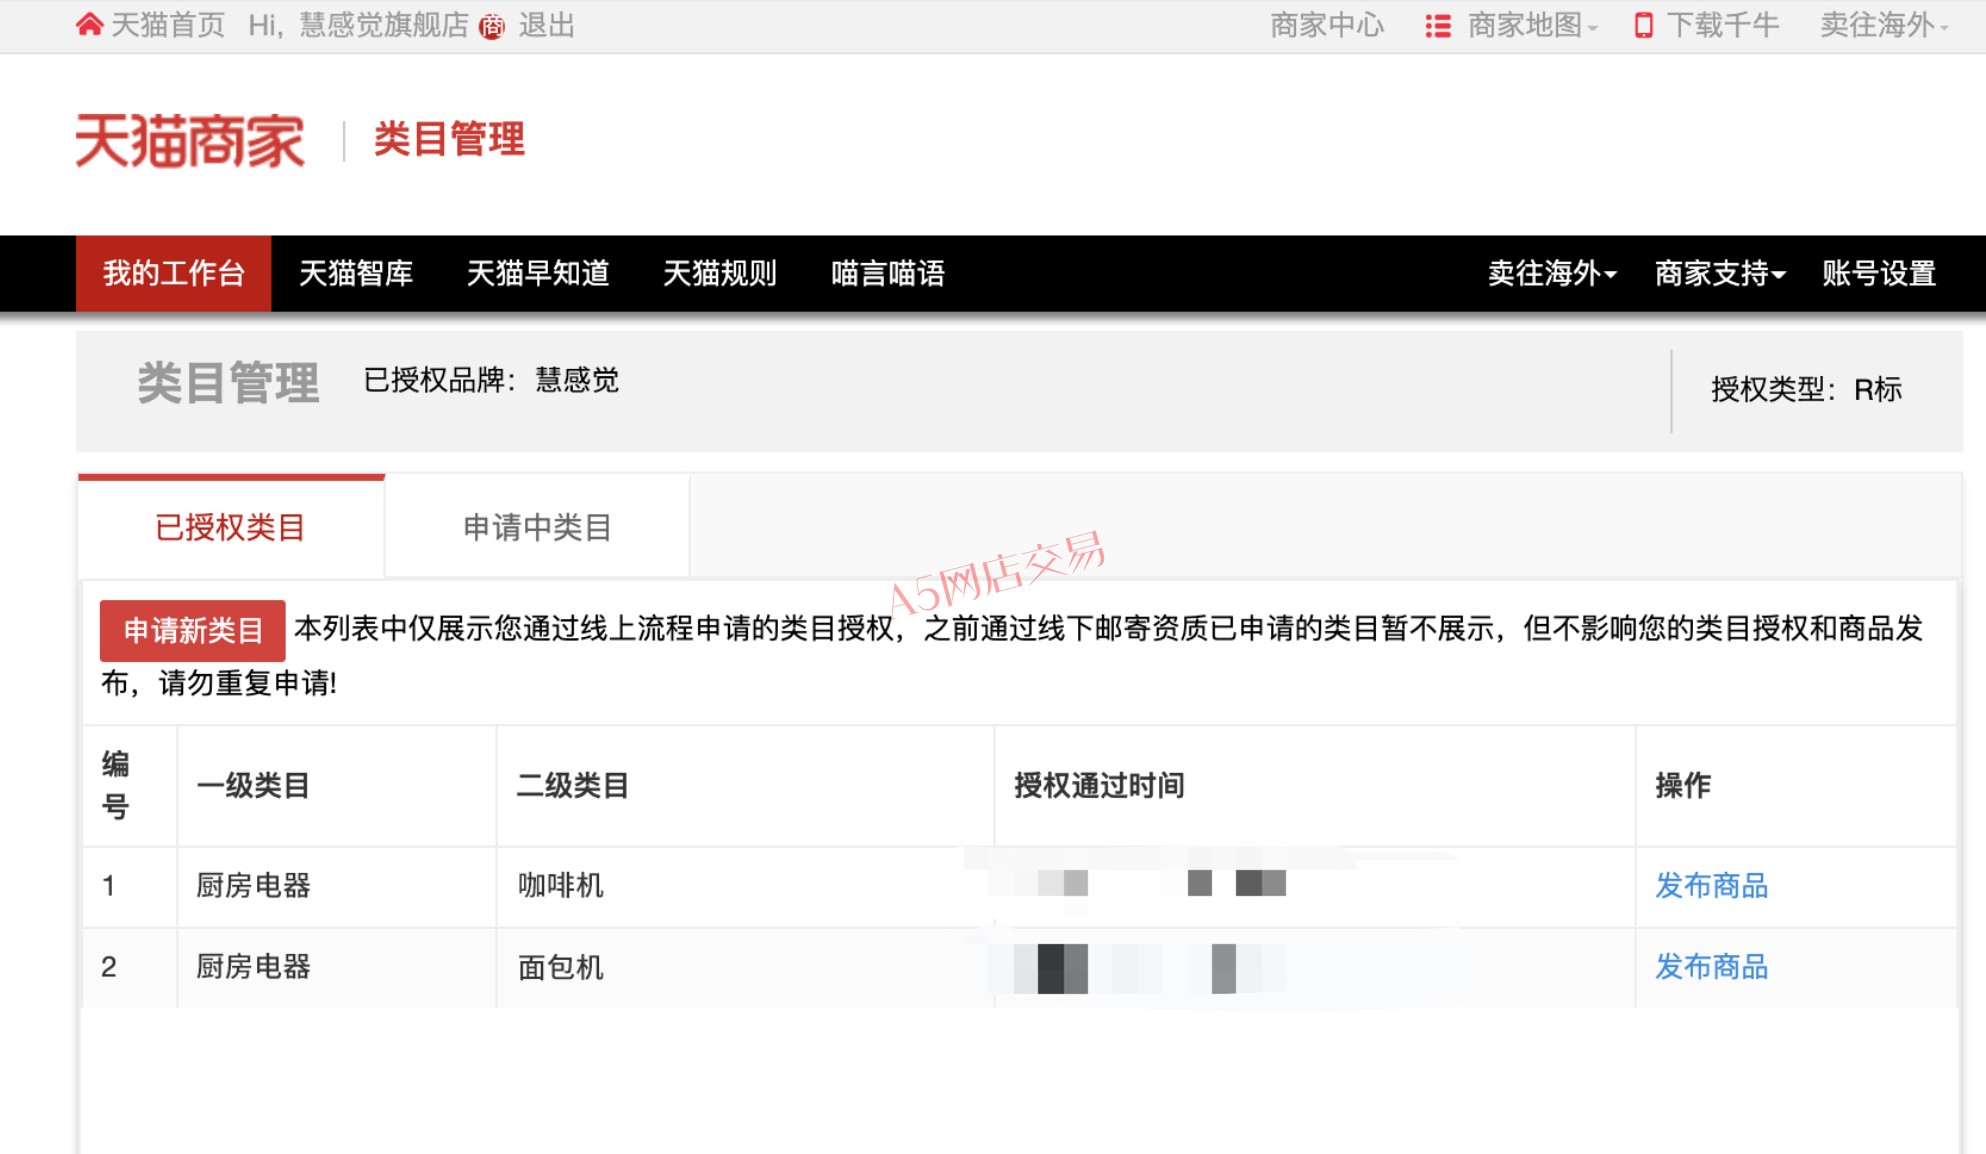Screen dimensions: 1986x1154
Task: Expand the 商家支持 dropdown menu
Action: (1720, 273)
